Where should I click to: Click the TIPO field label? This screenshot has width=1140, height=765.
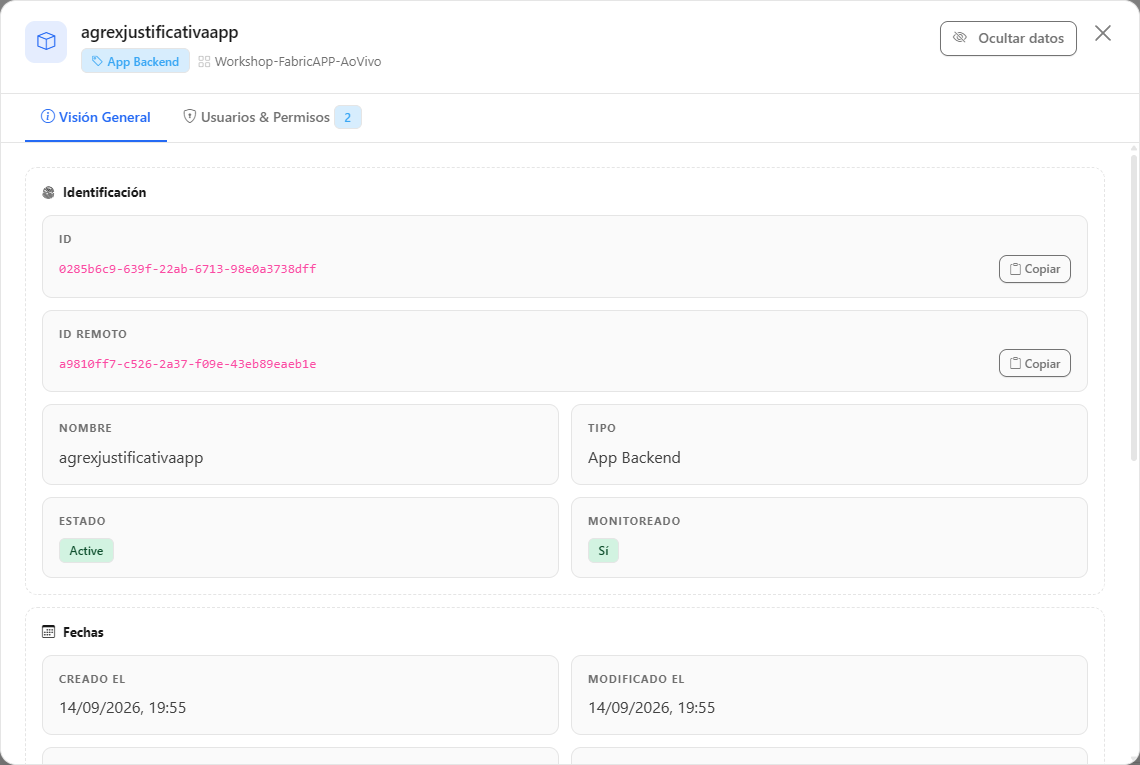(601, 428)
